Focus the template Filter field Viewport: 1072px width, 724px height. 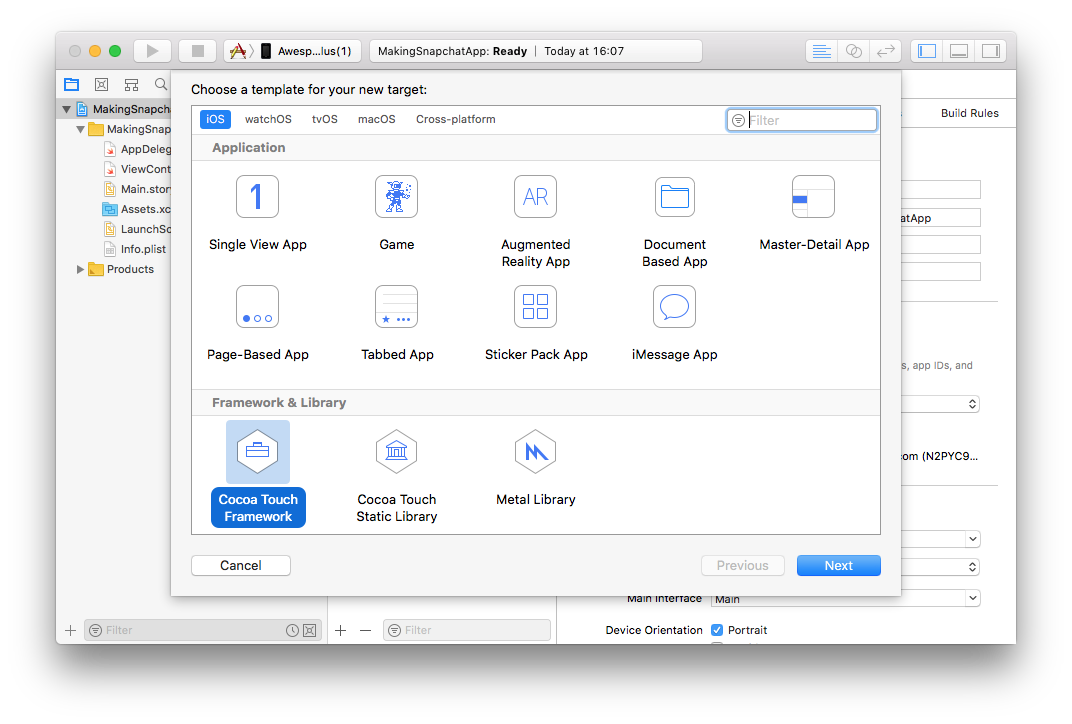pyautogui.click(x=801, y=120)
